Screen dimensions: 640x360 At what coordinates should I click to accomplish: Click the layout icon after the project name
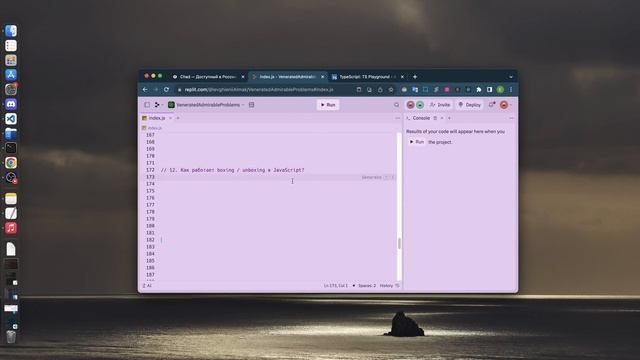point(251,105)
